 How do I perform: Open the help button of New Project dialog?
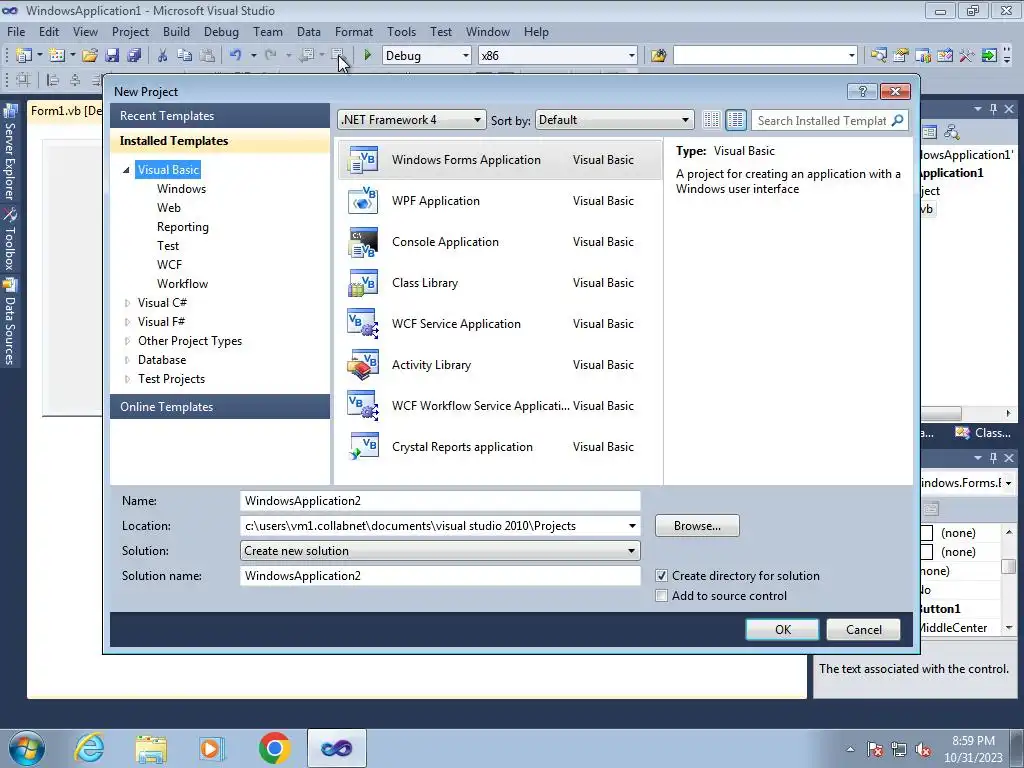(862, 91)
